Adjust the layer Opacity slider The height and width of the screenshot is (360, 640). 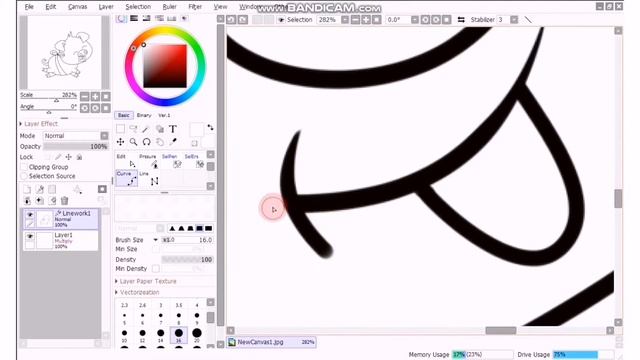[76, 146]
